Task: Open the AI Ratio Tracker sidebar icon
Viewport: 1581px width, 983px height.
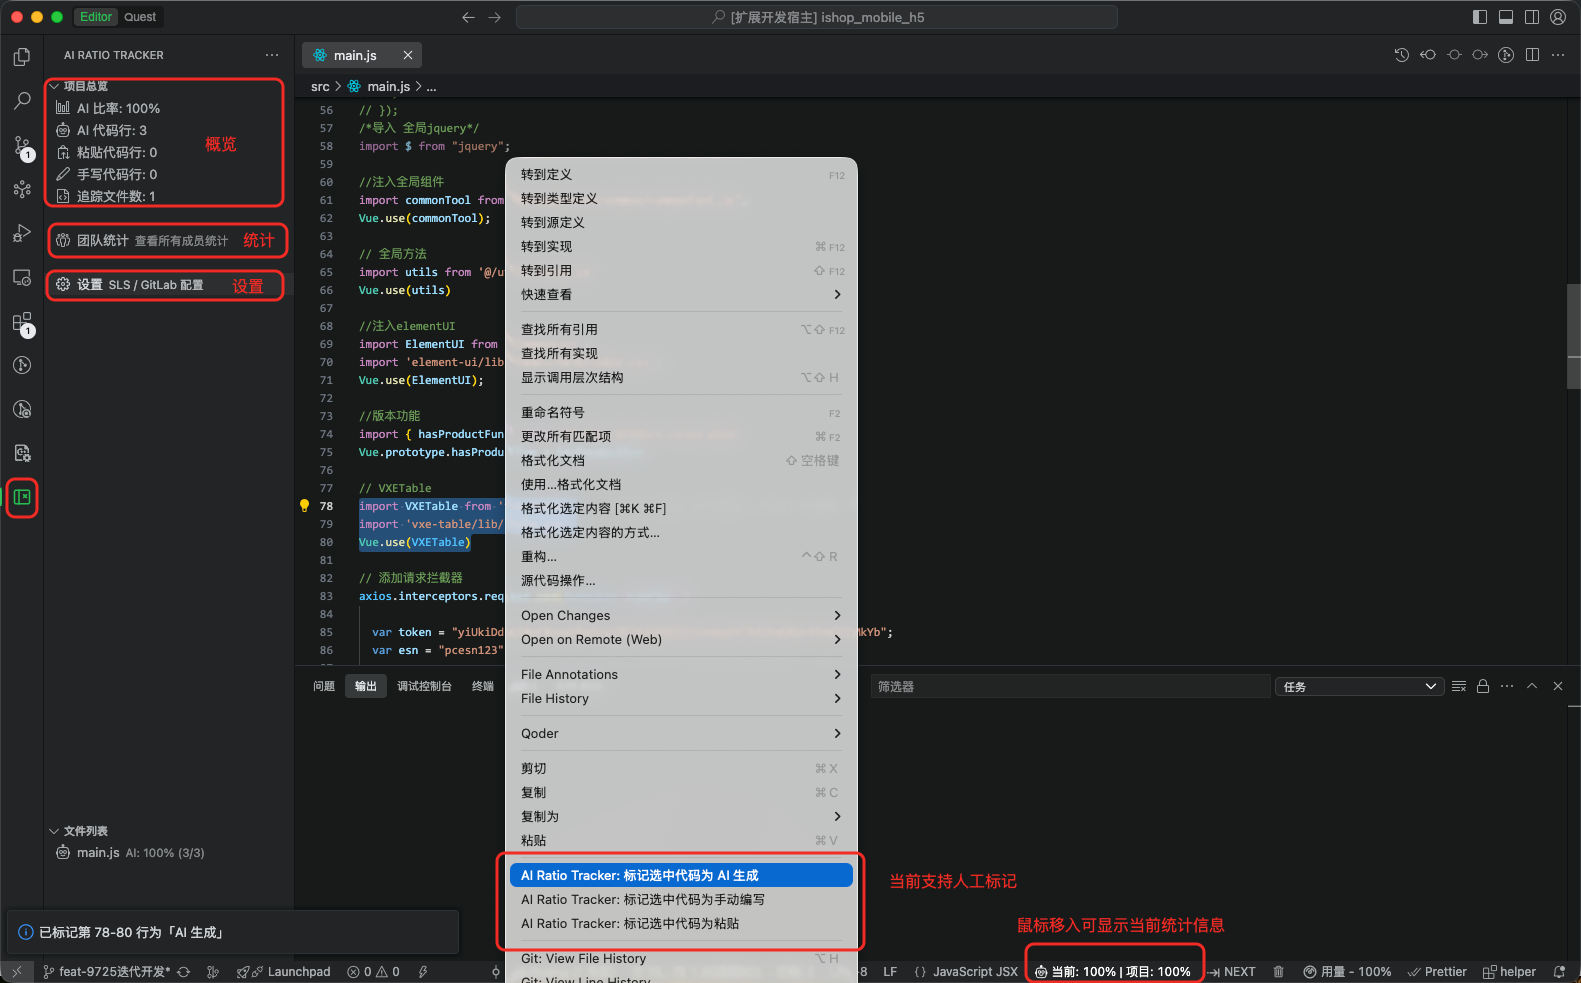Action: (22, 497)
